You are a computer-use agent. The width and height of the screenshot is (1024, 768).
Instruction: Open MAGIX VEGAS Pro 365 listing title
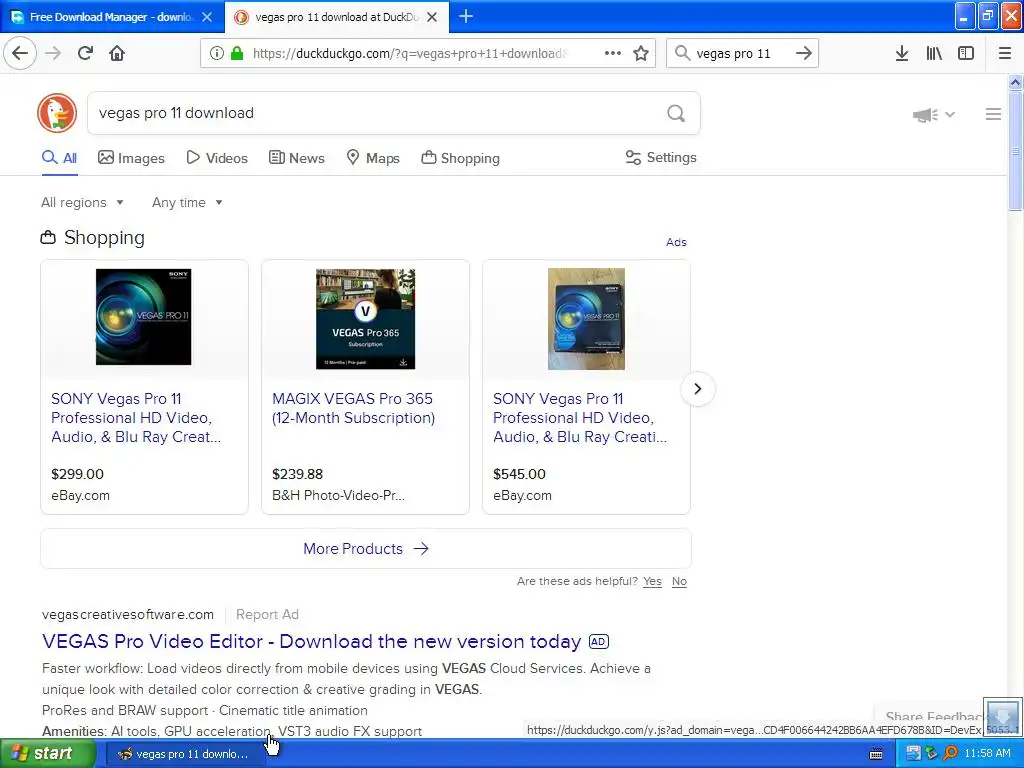pos(353,408)
